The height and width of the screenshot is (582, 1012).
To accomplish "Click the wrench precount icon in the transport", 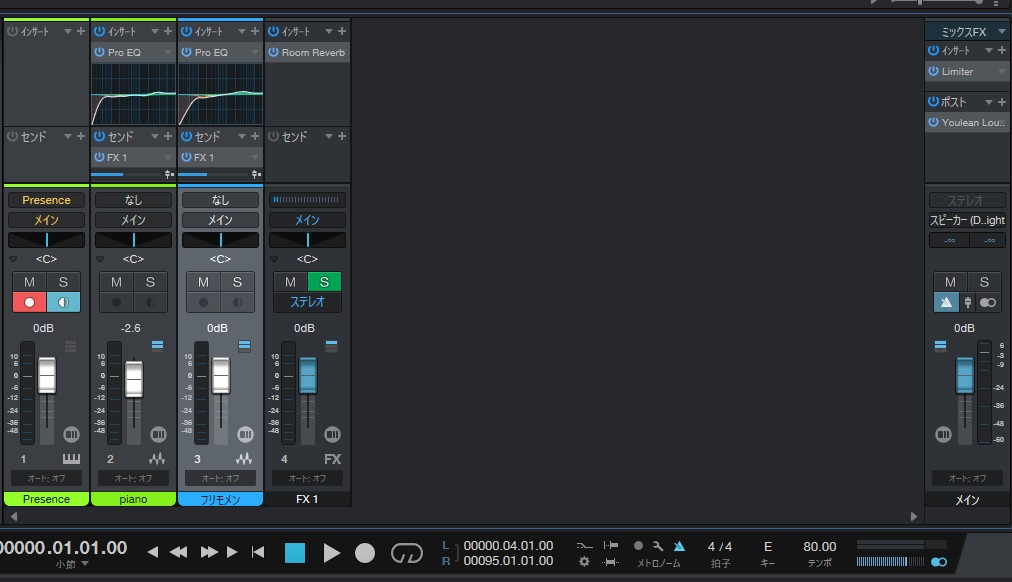I will 656,546.
